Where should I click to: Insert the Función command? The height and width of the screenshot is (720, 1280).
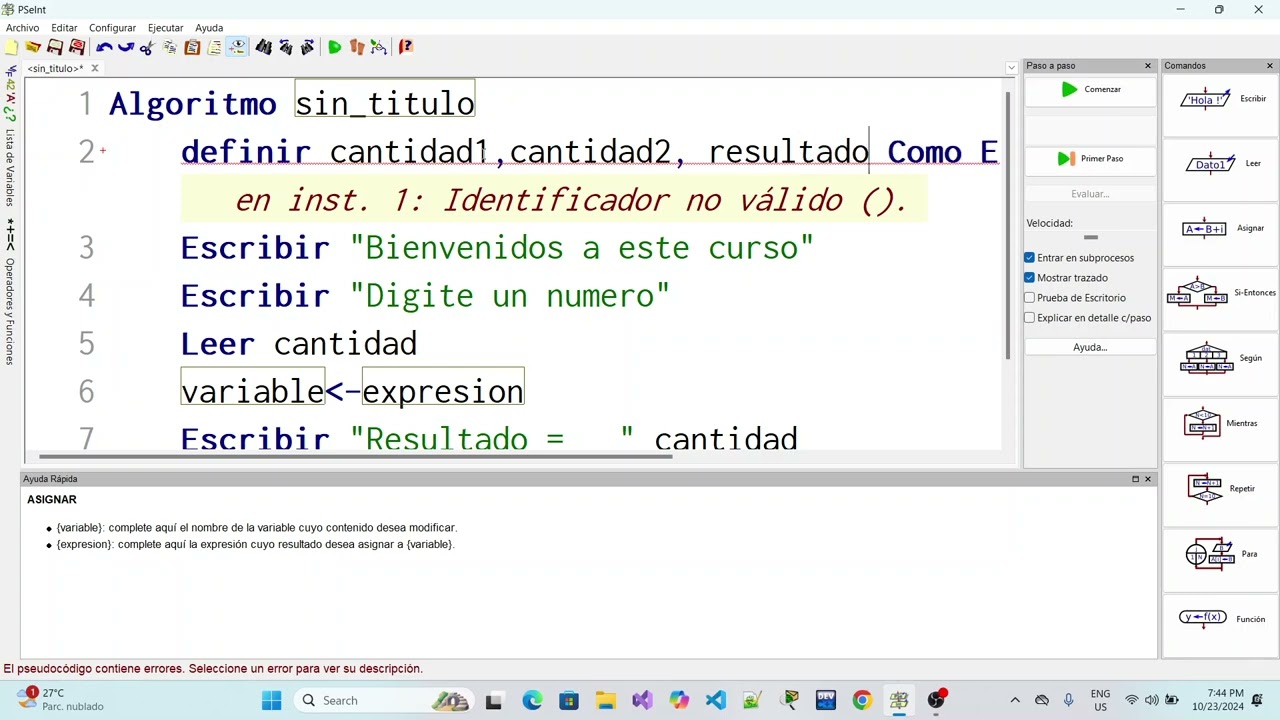pyautogui.click(x=1221, y=619)
